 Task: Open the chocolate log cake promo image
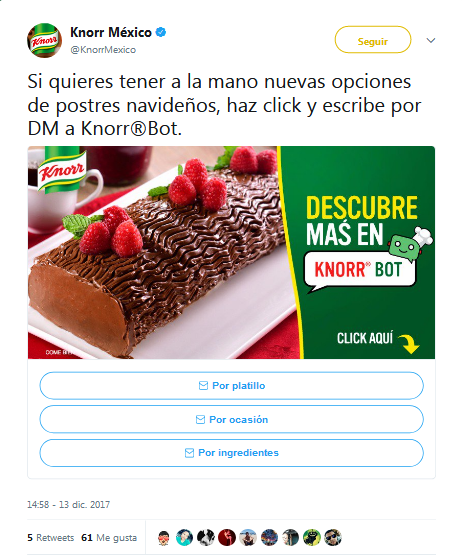click(x=231, y=252)
